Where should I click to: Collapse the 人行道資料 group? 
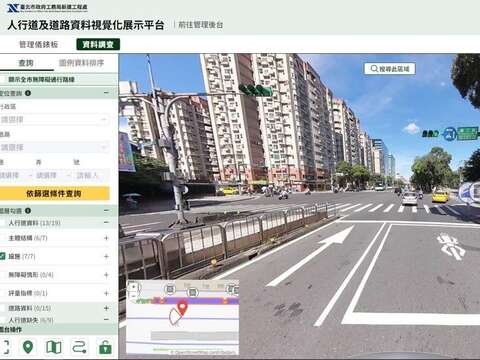click(106, 223)
